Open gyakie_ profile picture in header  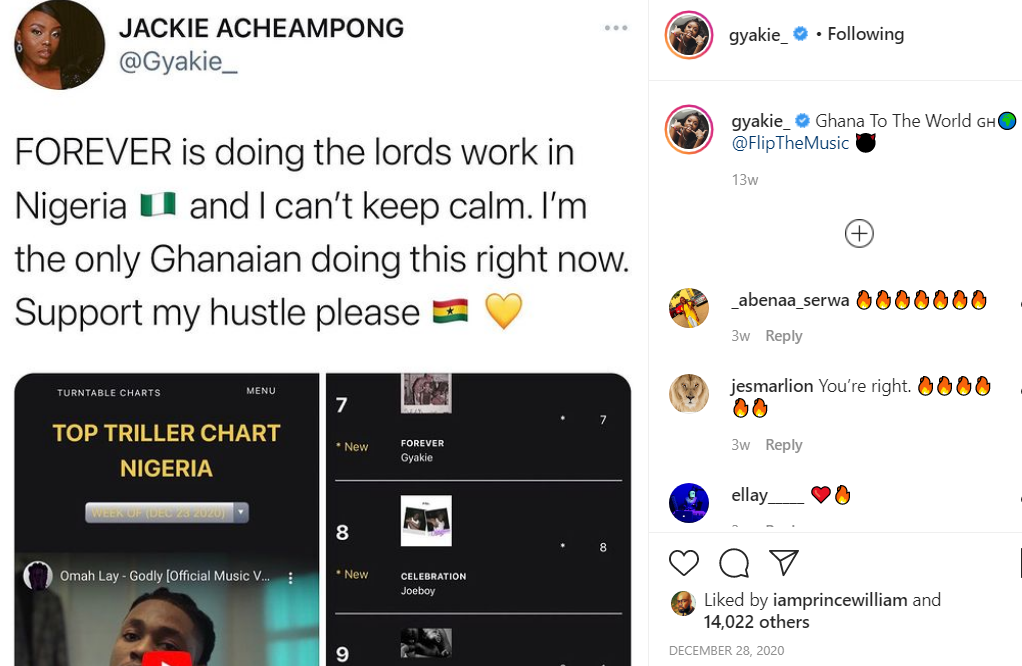point(689,35)
